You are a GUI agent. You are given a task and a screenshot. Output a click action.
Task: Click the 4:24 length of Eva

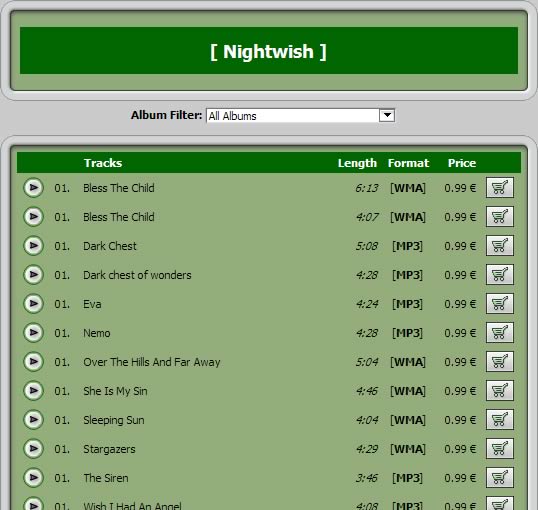click(x=367, y=304)
